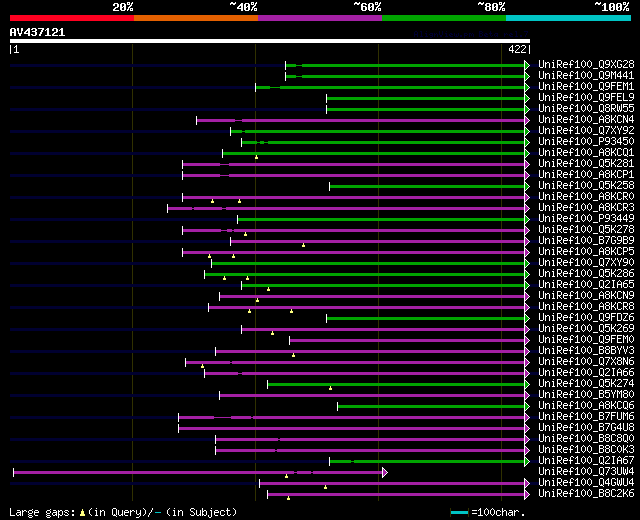
Task: Click the UniRef100_B5YM80 label
Action: click(586, 395)
